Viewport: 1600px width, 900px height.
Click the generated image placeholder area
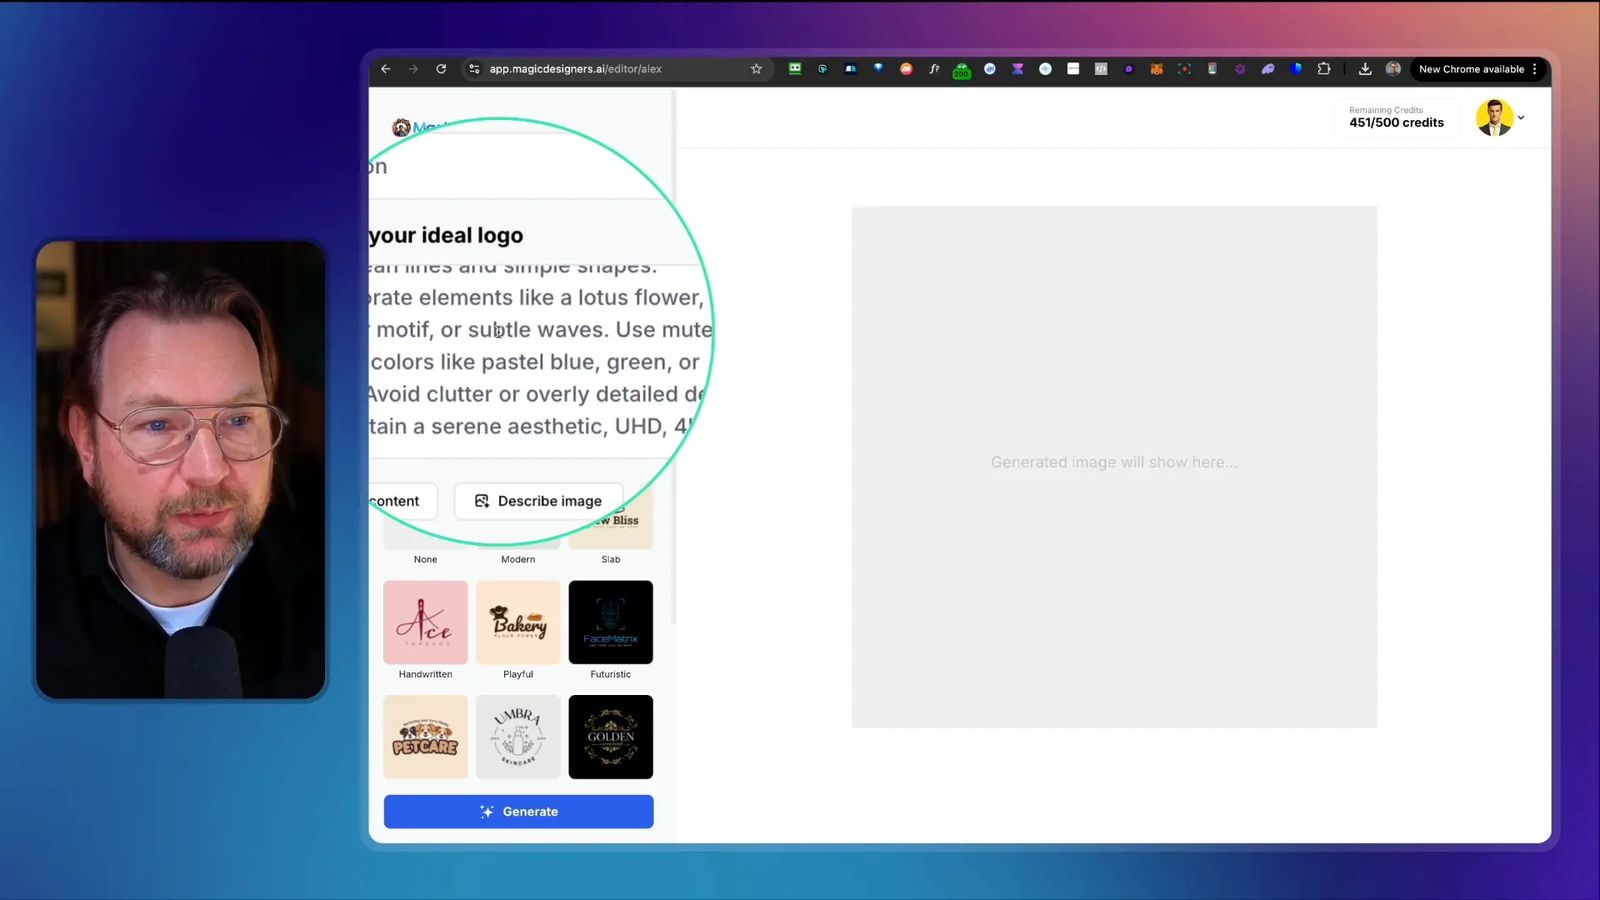tap(1114, 467)
